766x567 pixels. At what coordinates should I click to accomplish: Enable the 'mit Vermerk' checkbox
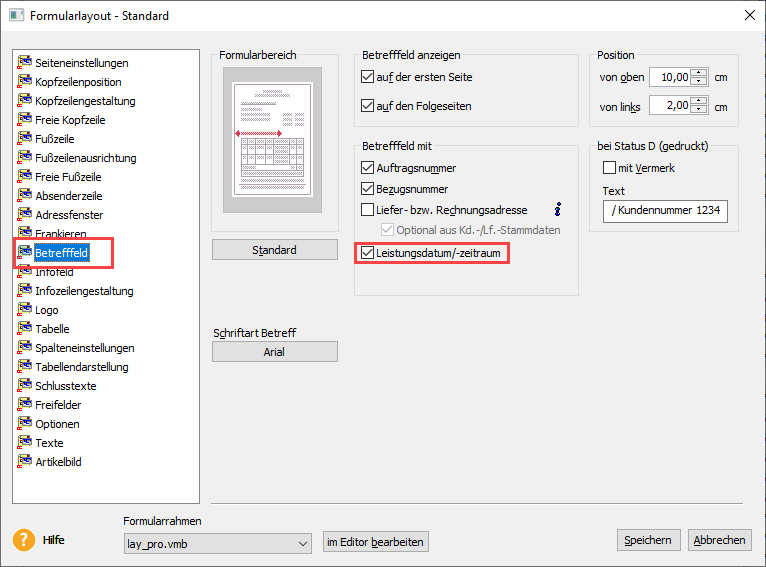coord(609,168)
